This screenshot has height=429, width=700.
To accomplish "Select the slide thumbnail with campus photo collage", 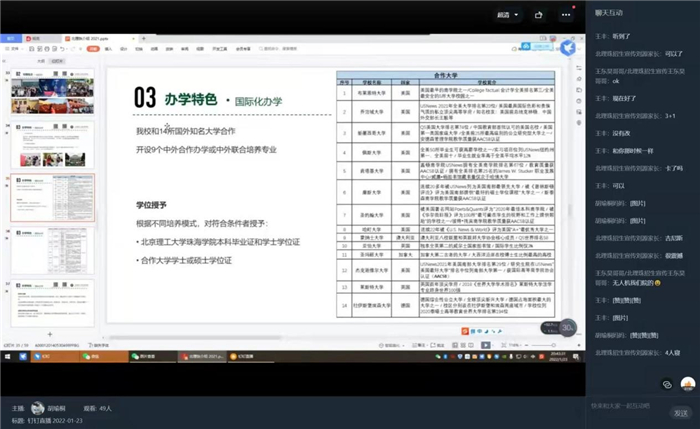I will (x=53, y=92).
